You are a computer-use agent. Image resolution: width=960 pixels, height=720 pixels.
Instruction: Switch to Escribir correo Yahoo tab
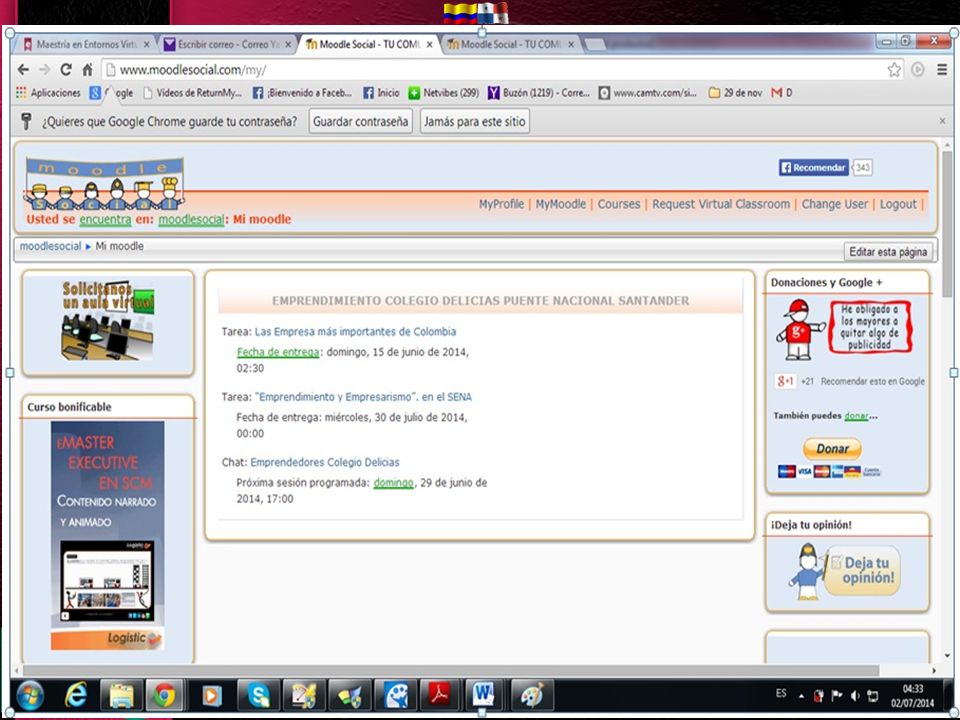coord(227,44)
